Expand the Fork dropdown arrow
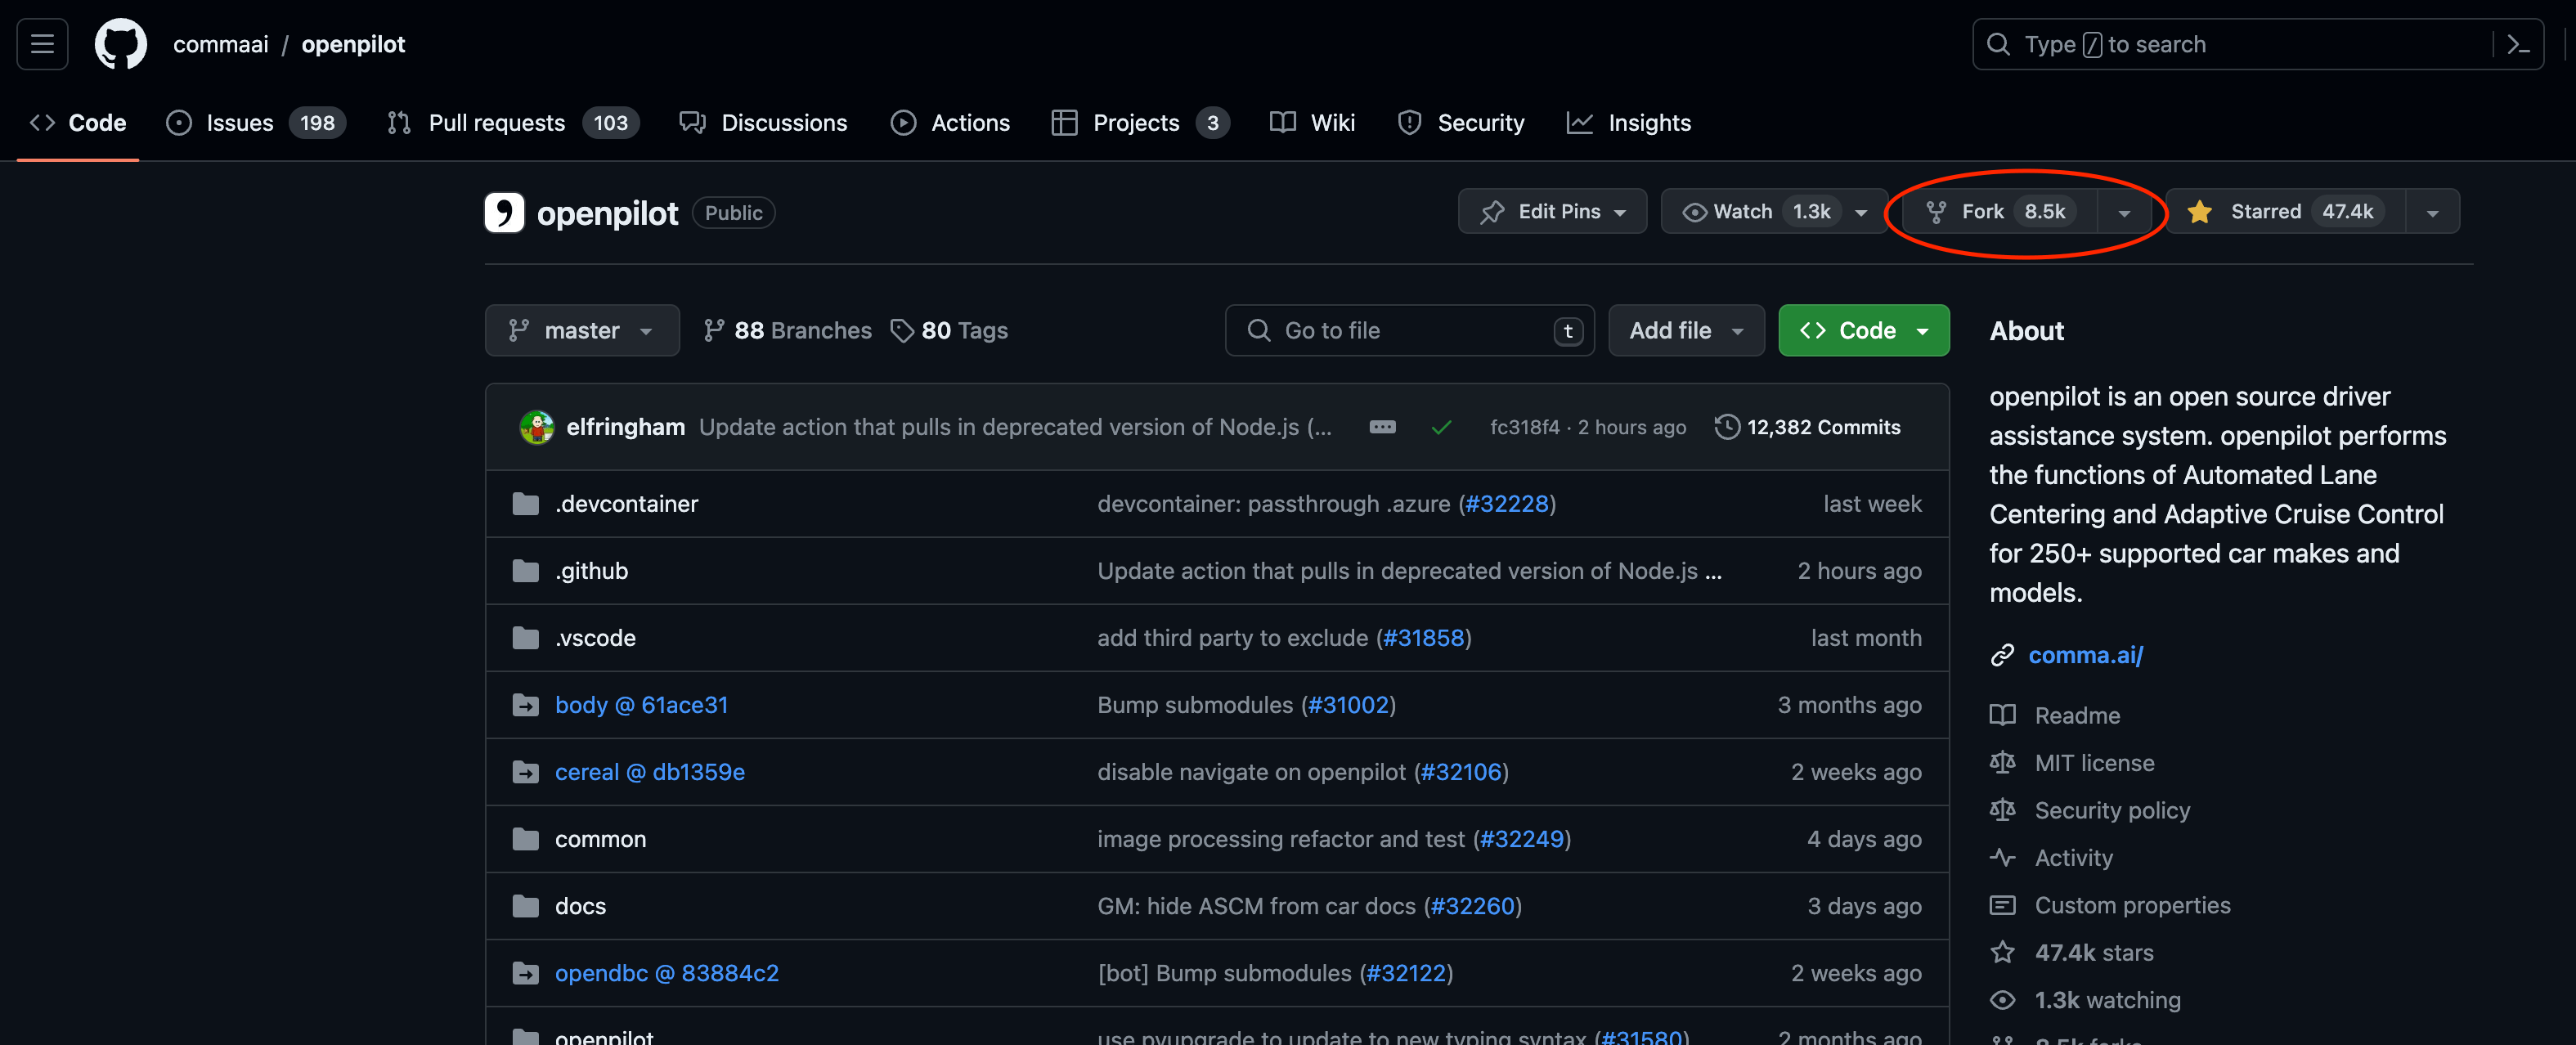The height and width of the screenshot is (1045, 2576). (2124, 212)
